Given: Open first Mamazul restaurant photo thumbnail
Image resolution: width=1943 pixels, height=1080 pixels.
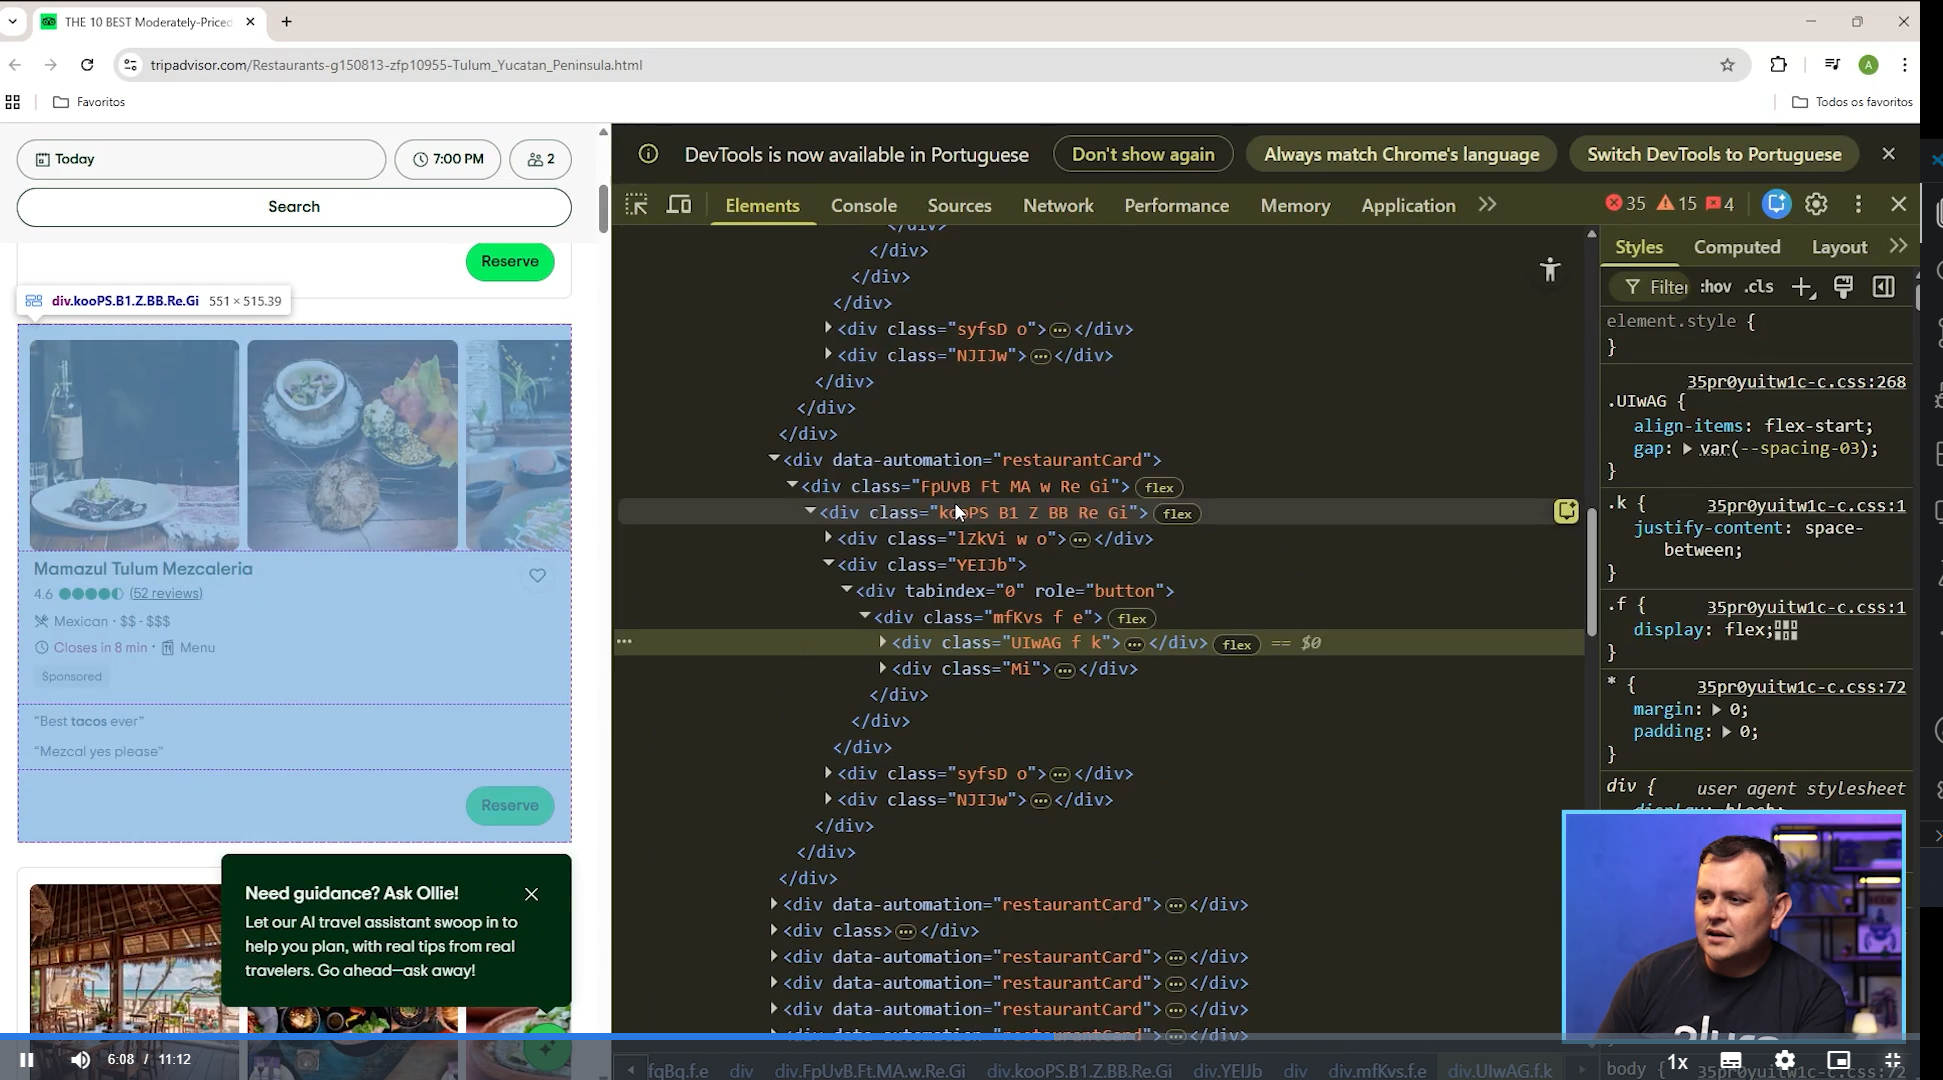Looking at the screenshot, I should (134, 445).
